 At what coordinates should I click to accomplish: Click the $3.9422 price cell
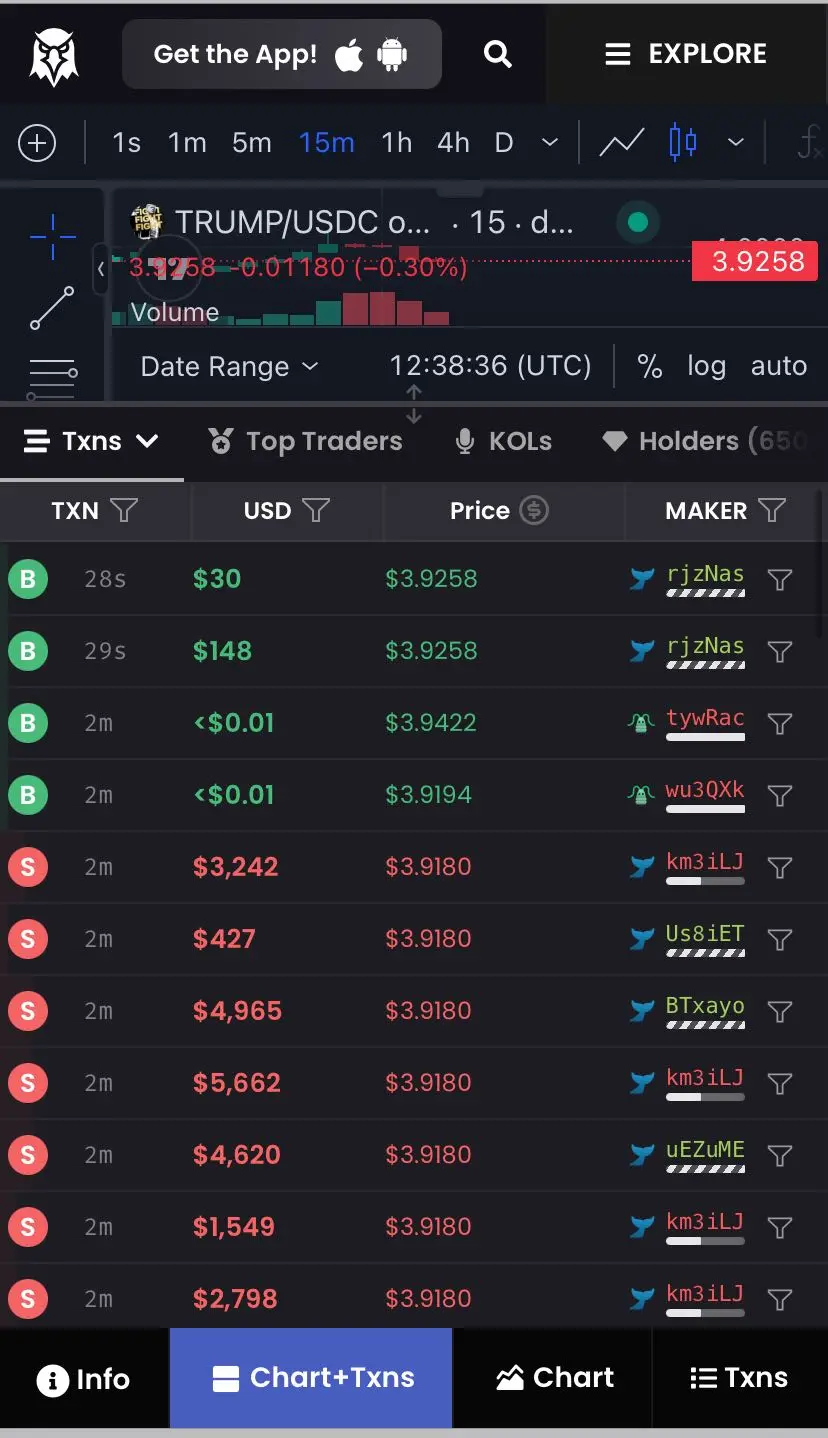[431, 723]
